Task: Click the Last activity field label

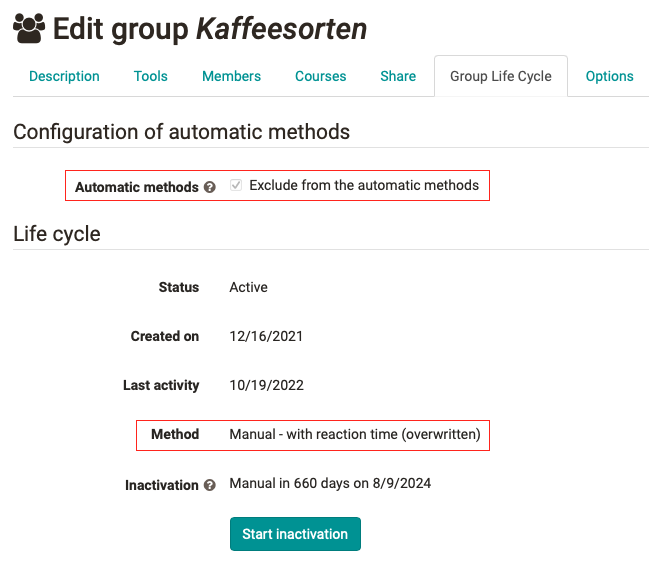Action: pyautogui.click(x=161, y=385)
